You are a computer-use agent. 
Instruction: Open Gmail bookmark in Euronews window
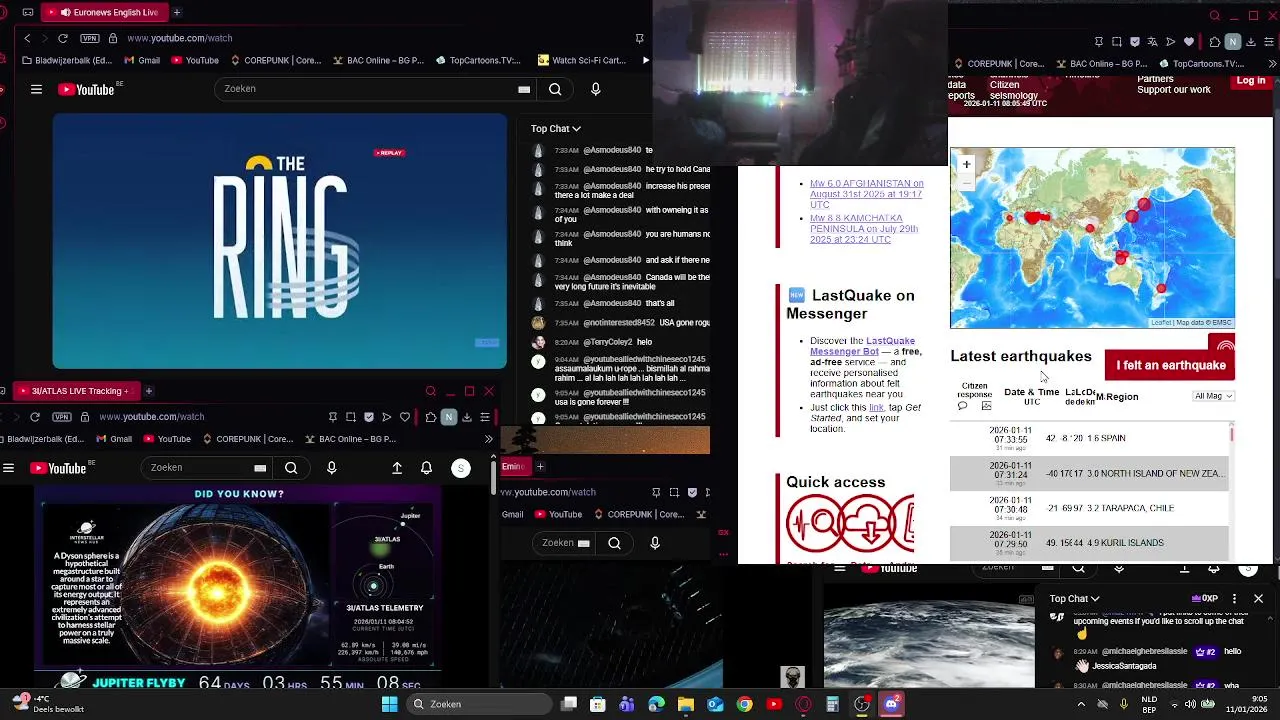[x=140, y=60]
